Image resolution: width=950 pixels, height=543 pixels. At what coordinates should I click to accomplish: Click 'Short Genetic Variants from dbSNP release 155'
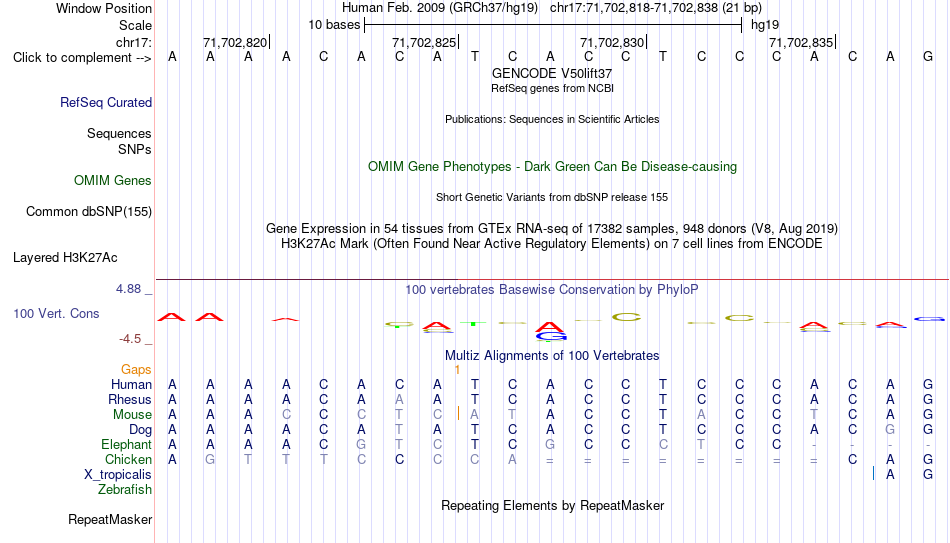[x=552, y=197]
